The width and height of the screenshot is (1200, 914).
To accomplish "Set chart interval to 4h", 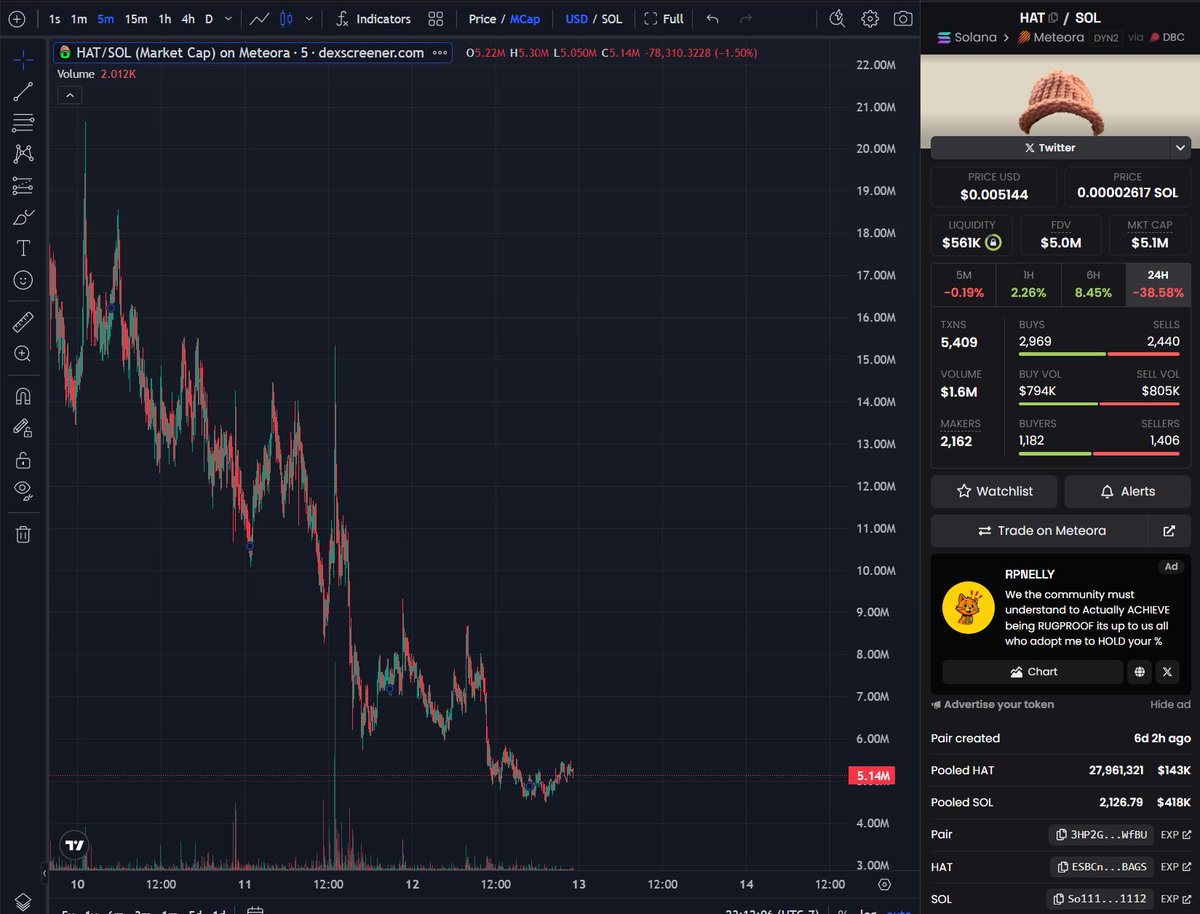I will coord(188,19).
